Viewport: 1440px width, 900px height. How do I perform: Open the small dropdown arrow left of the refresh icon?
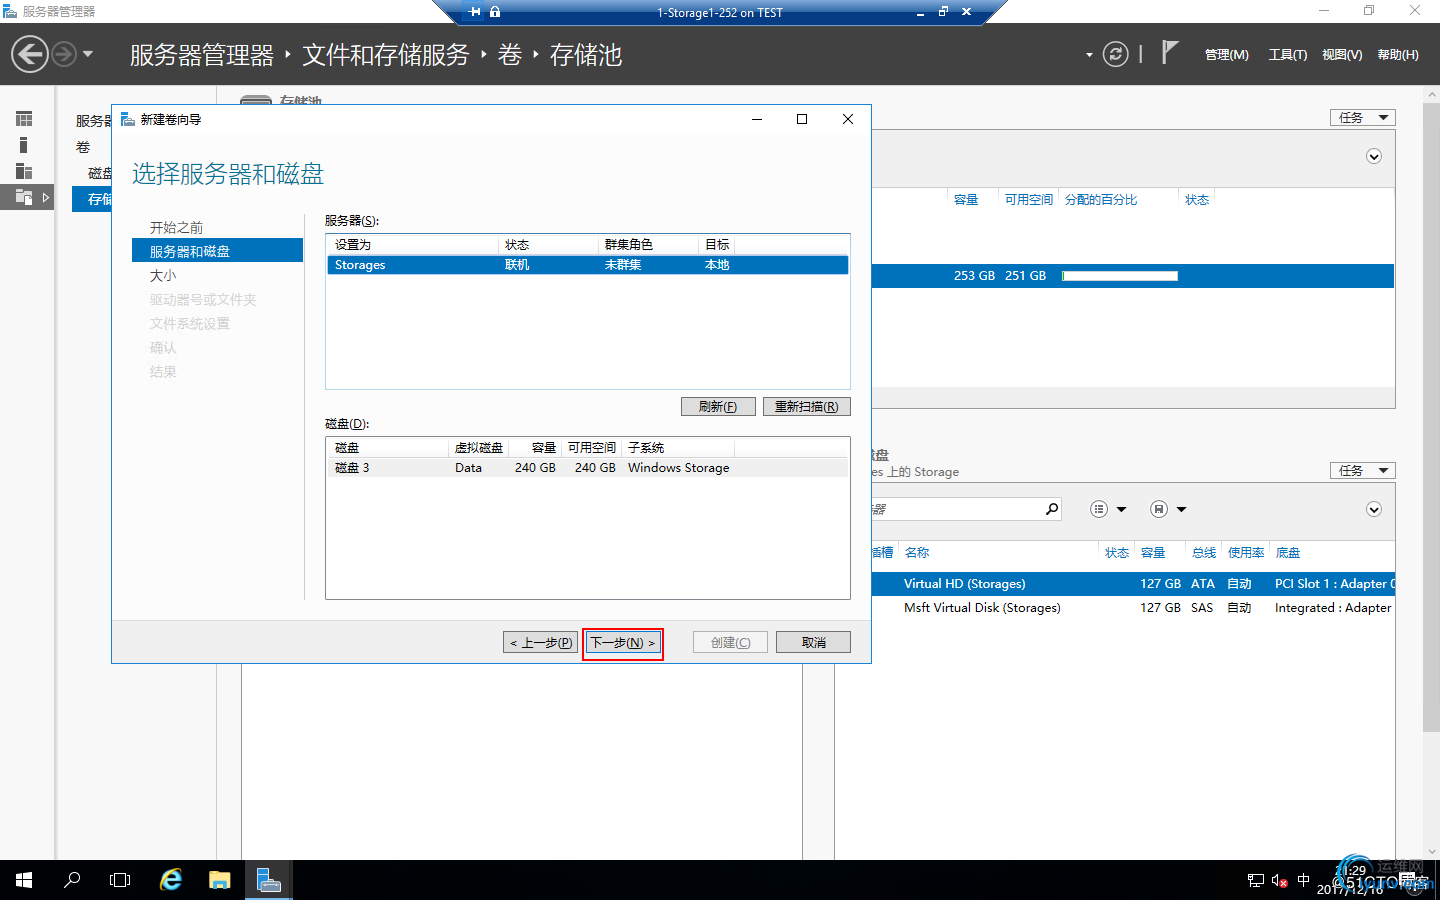[1089, 55]
